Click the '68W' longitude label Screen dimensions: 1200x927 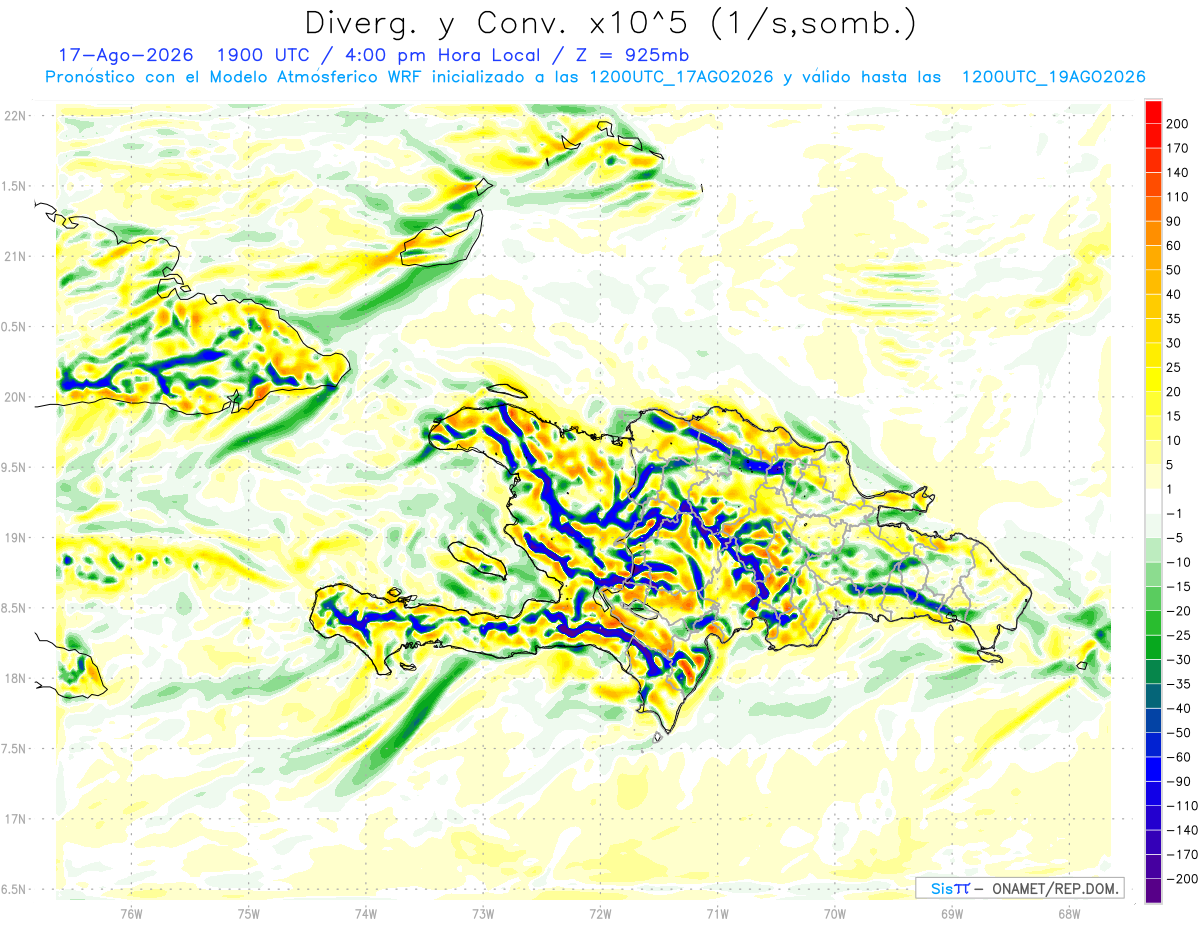1069,914
